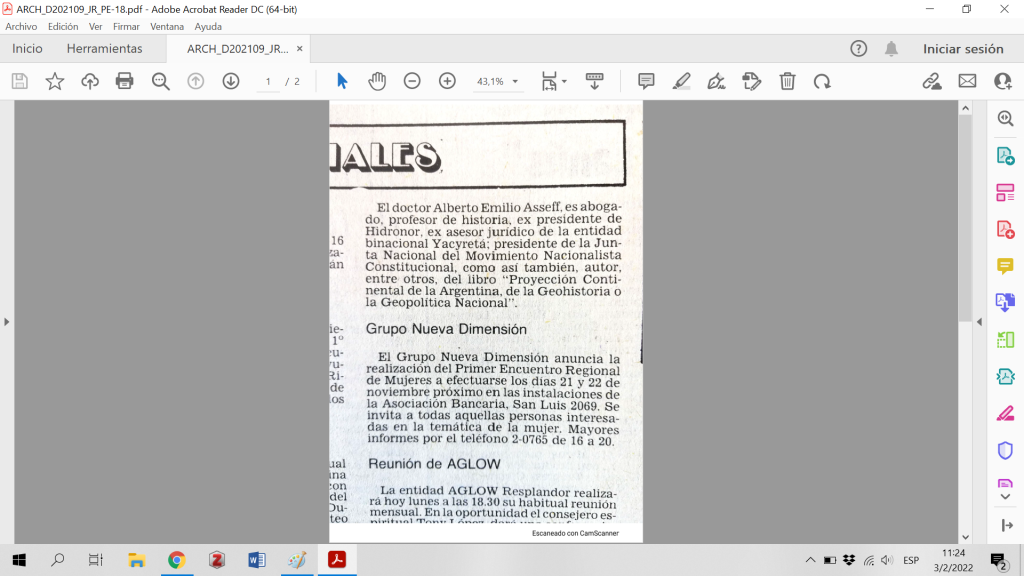This screenshot has height=576, width=1024.
Task: Send the file by email envelope icon
Action: [x=967, y=81]
